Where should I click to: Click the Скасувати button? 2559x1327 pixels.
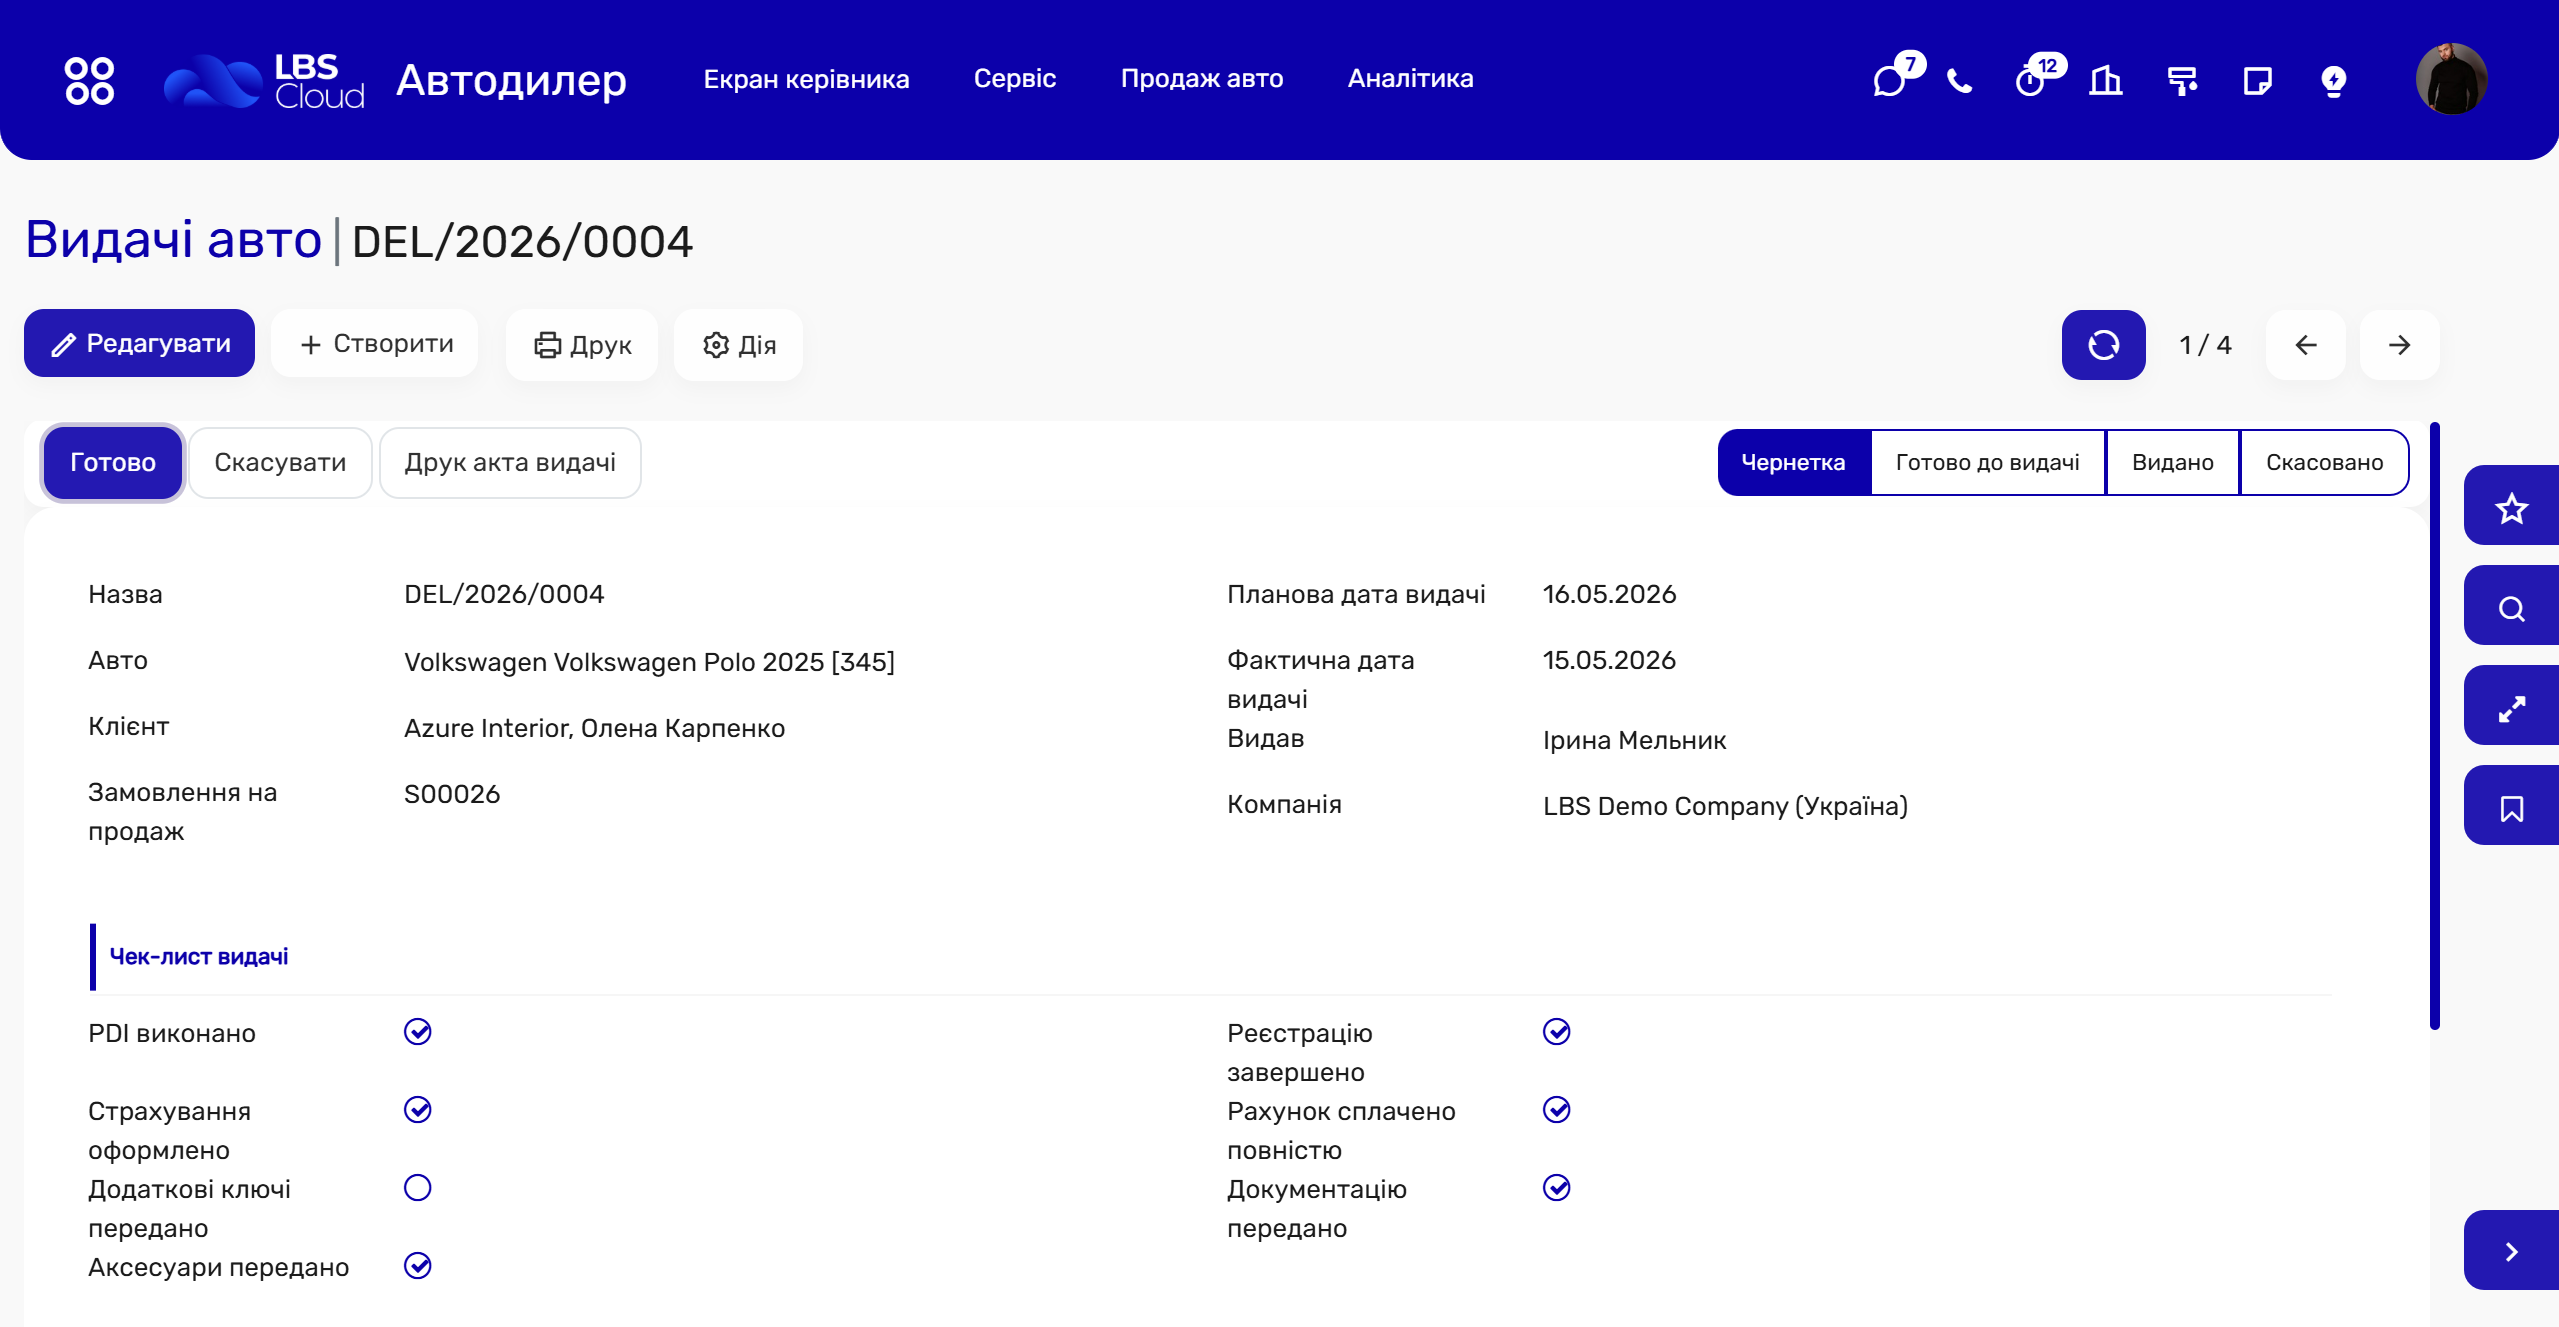280,463
